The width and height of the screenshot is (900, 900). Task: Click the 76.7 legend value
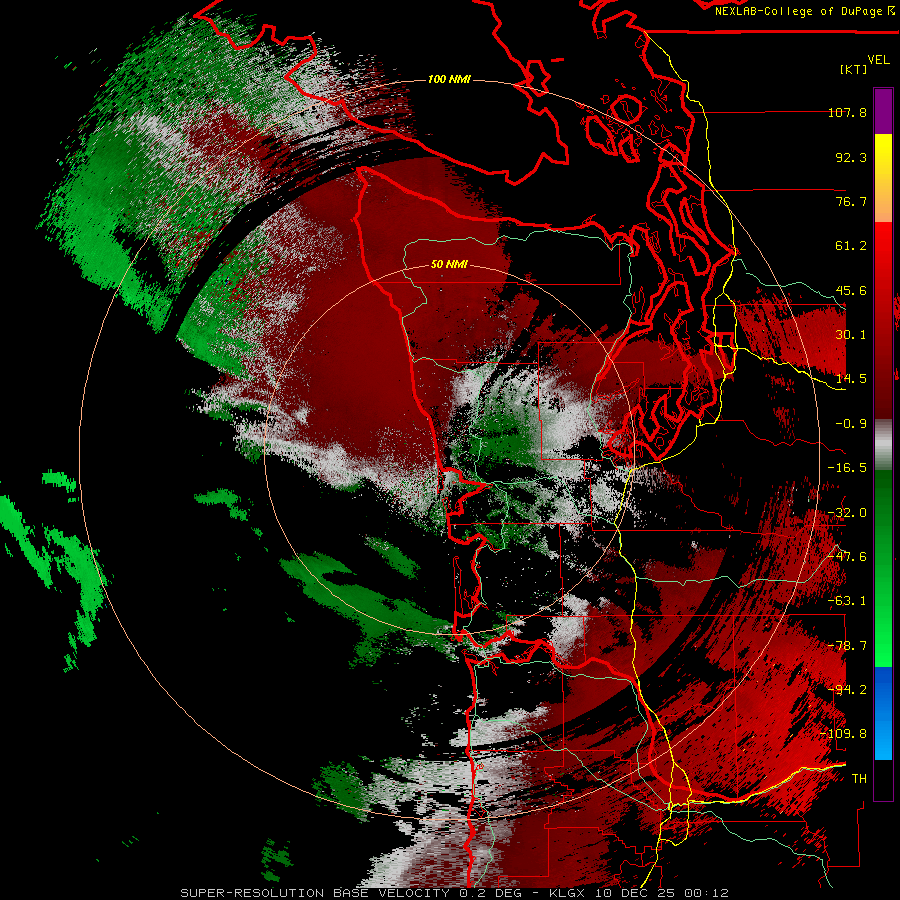851,201
